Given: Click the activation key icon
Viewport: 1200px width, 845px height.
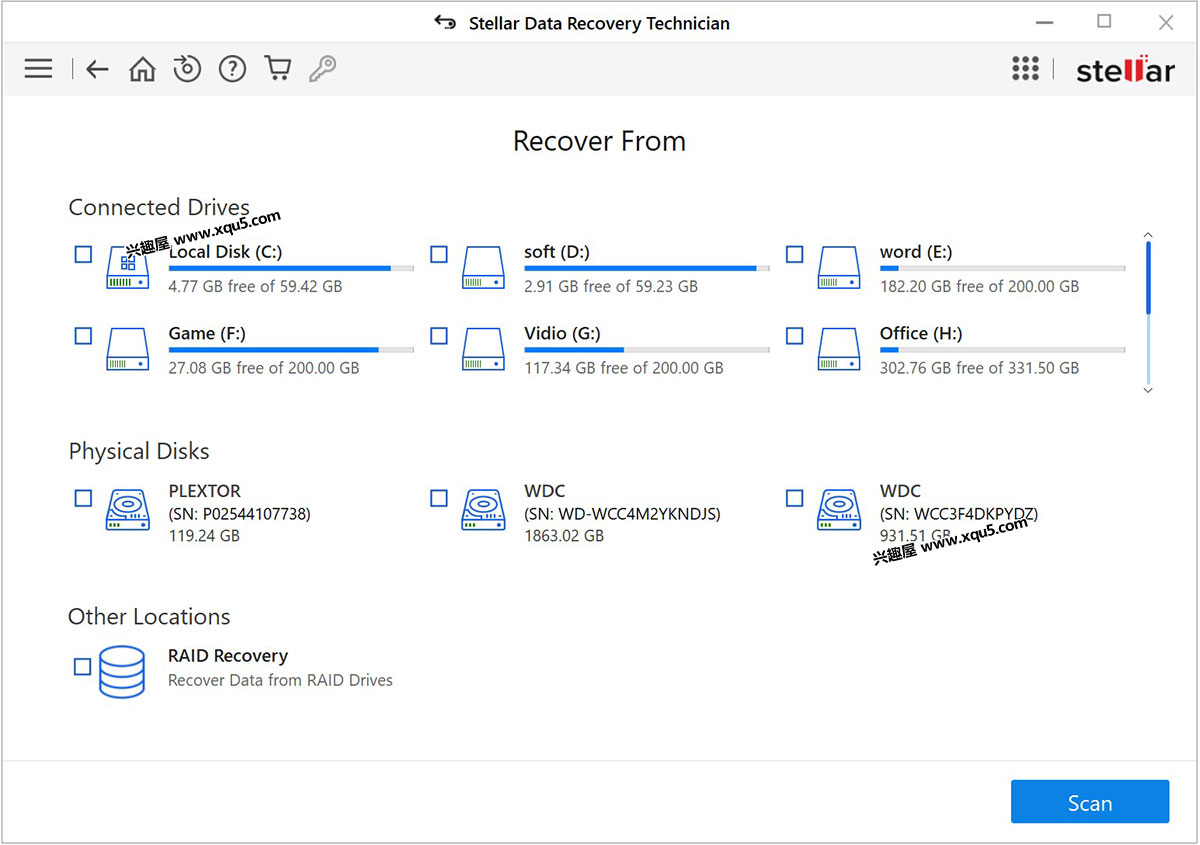Looking at the screenshot, I should pyautogui.click(x=322, y=68).
